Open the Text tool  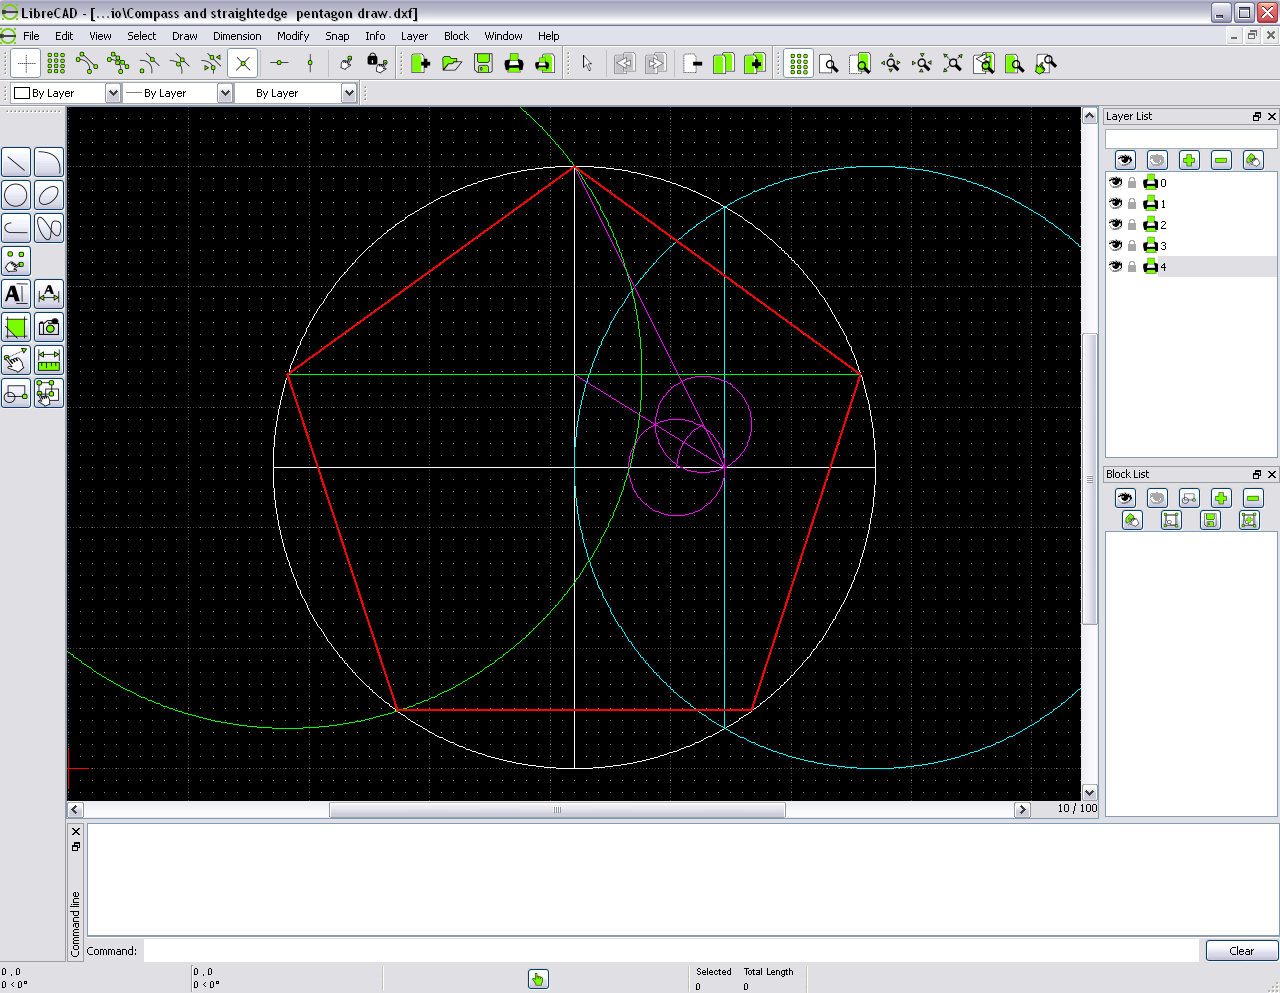click(15, 293)
